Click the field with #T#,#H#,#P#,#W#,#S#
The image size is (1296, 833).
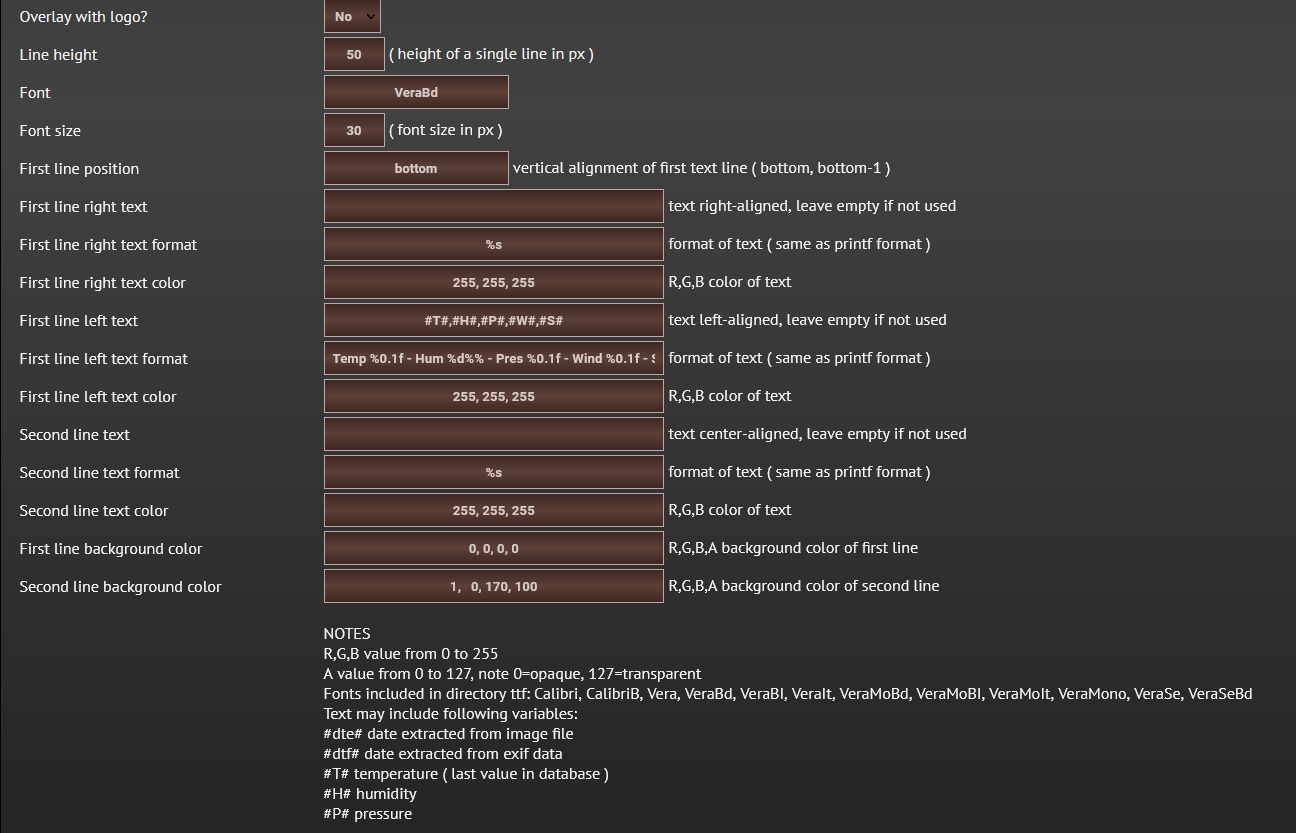pos(493,320)
